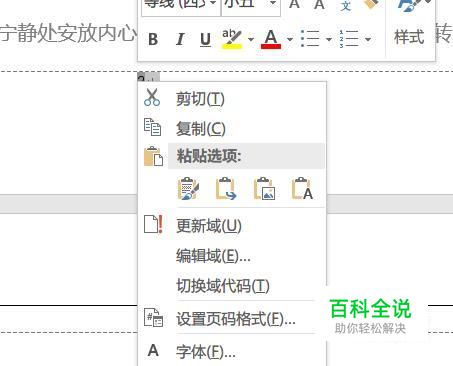The image size is (453, 366).
Task: Click the page number format icon
Action: (x=153, y=317)
